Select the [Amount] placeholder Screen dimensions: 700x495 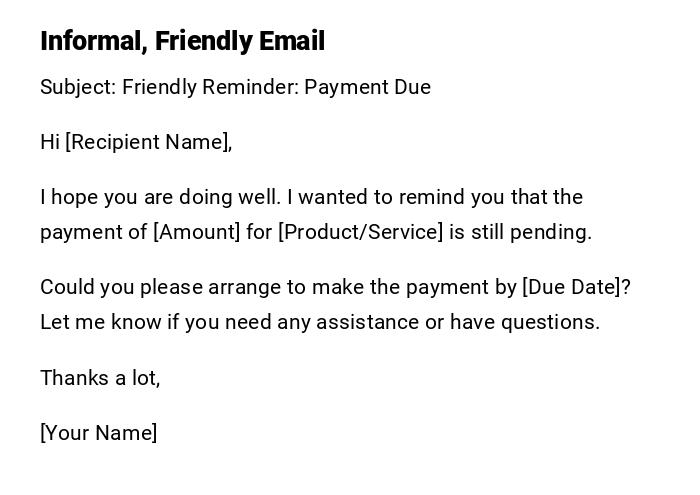(197, 232)
